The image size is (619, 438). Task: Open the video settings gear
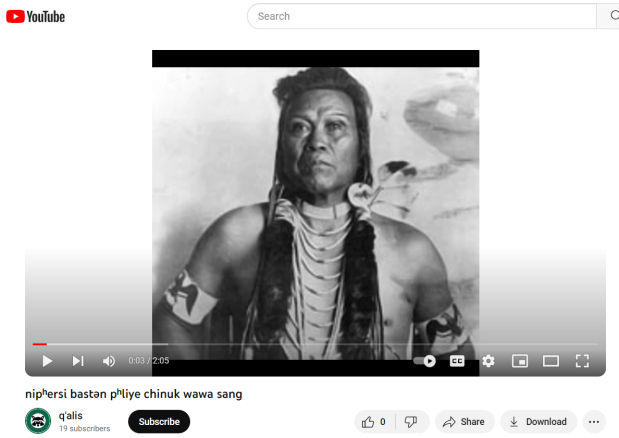[488, 361]
